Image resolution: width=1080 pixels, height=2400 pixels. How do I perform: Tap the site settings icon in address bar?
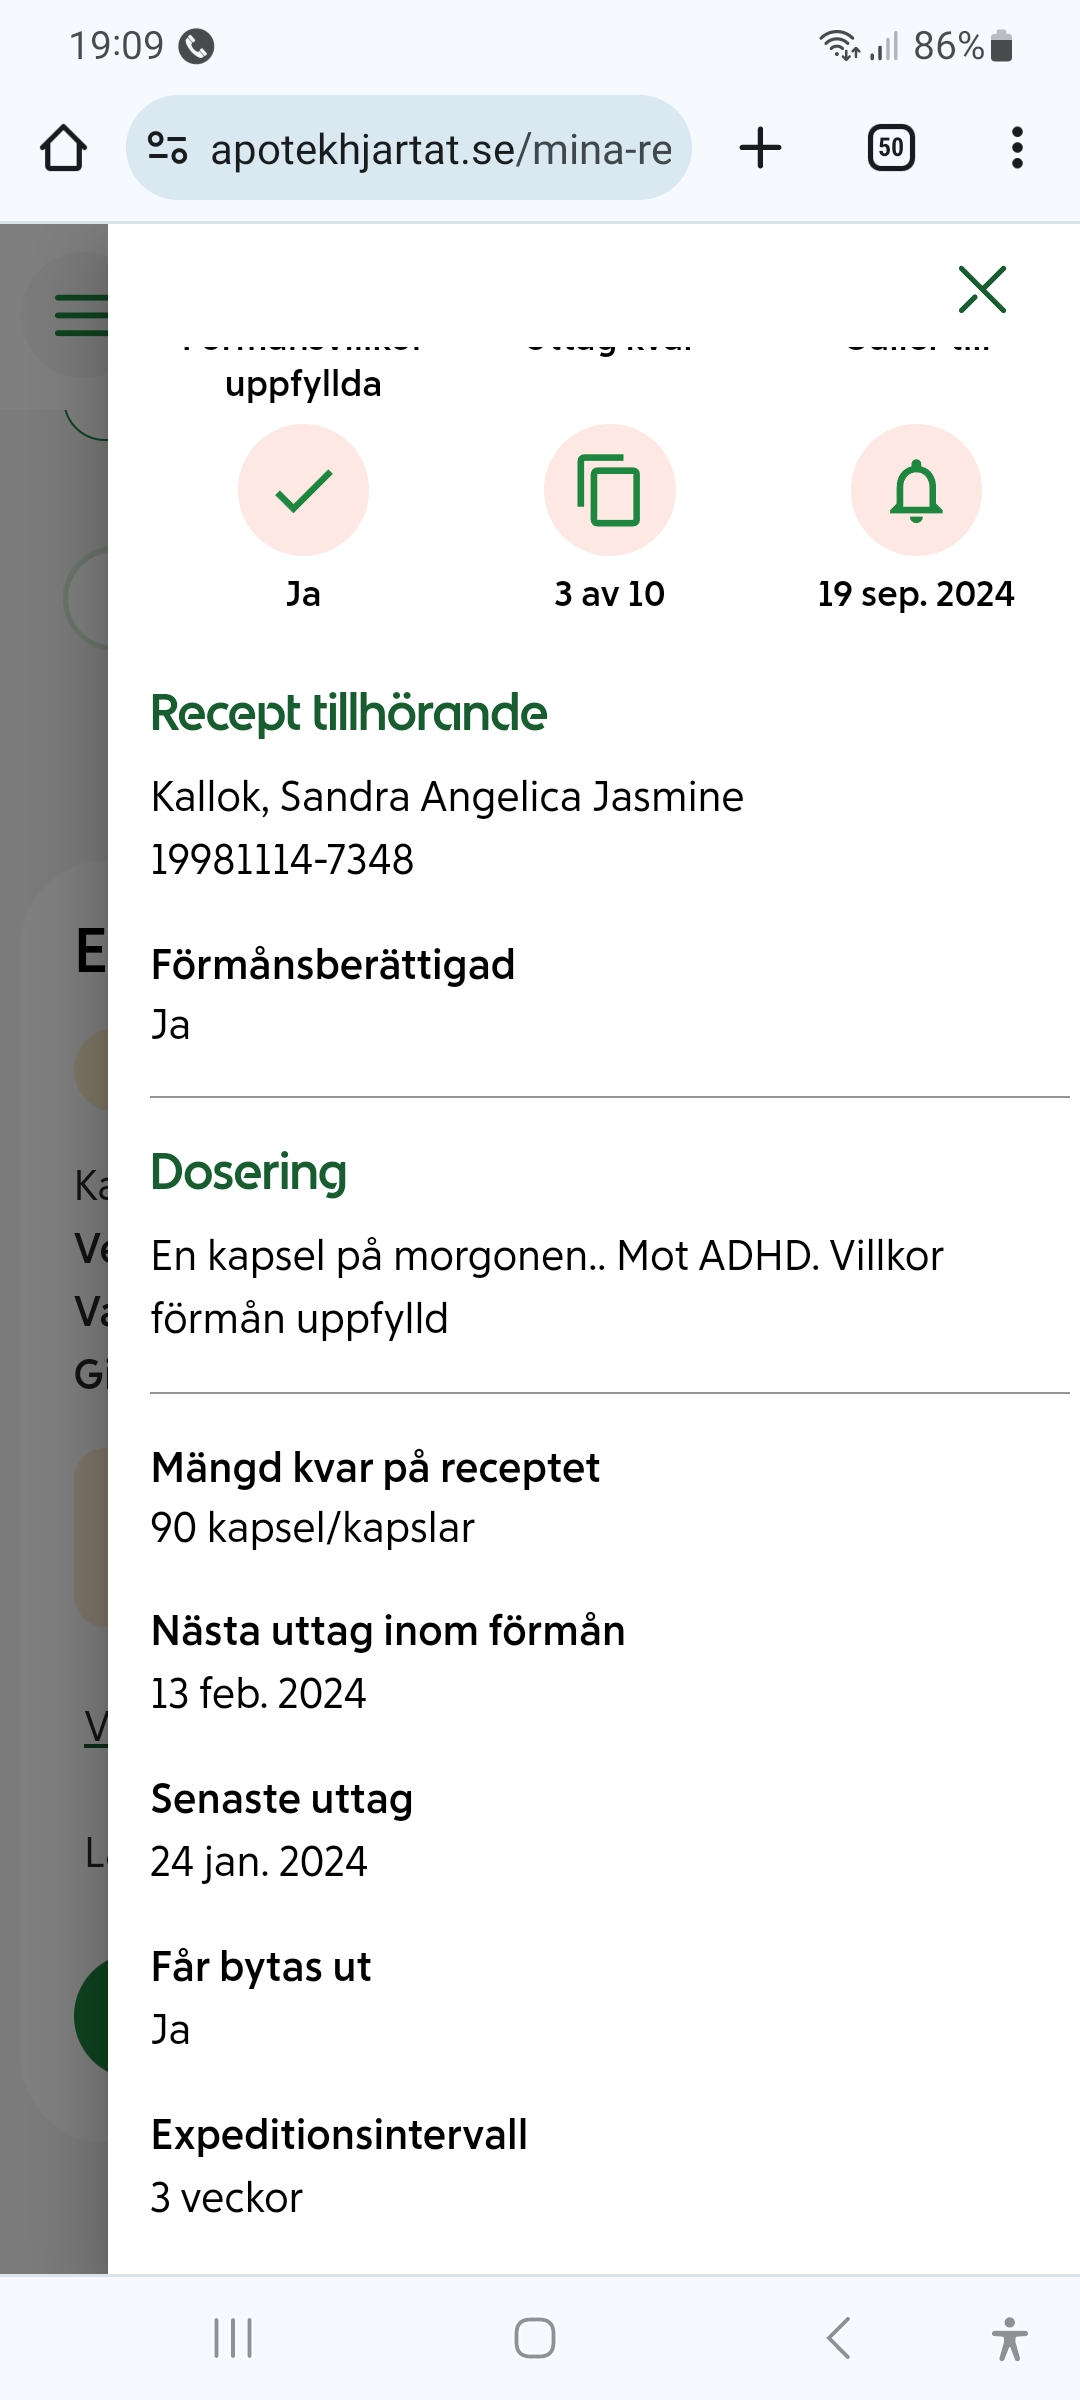[x=167, y=148]
